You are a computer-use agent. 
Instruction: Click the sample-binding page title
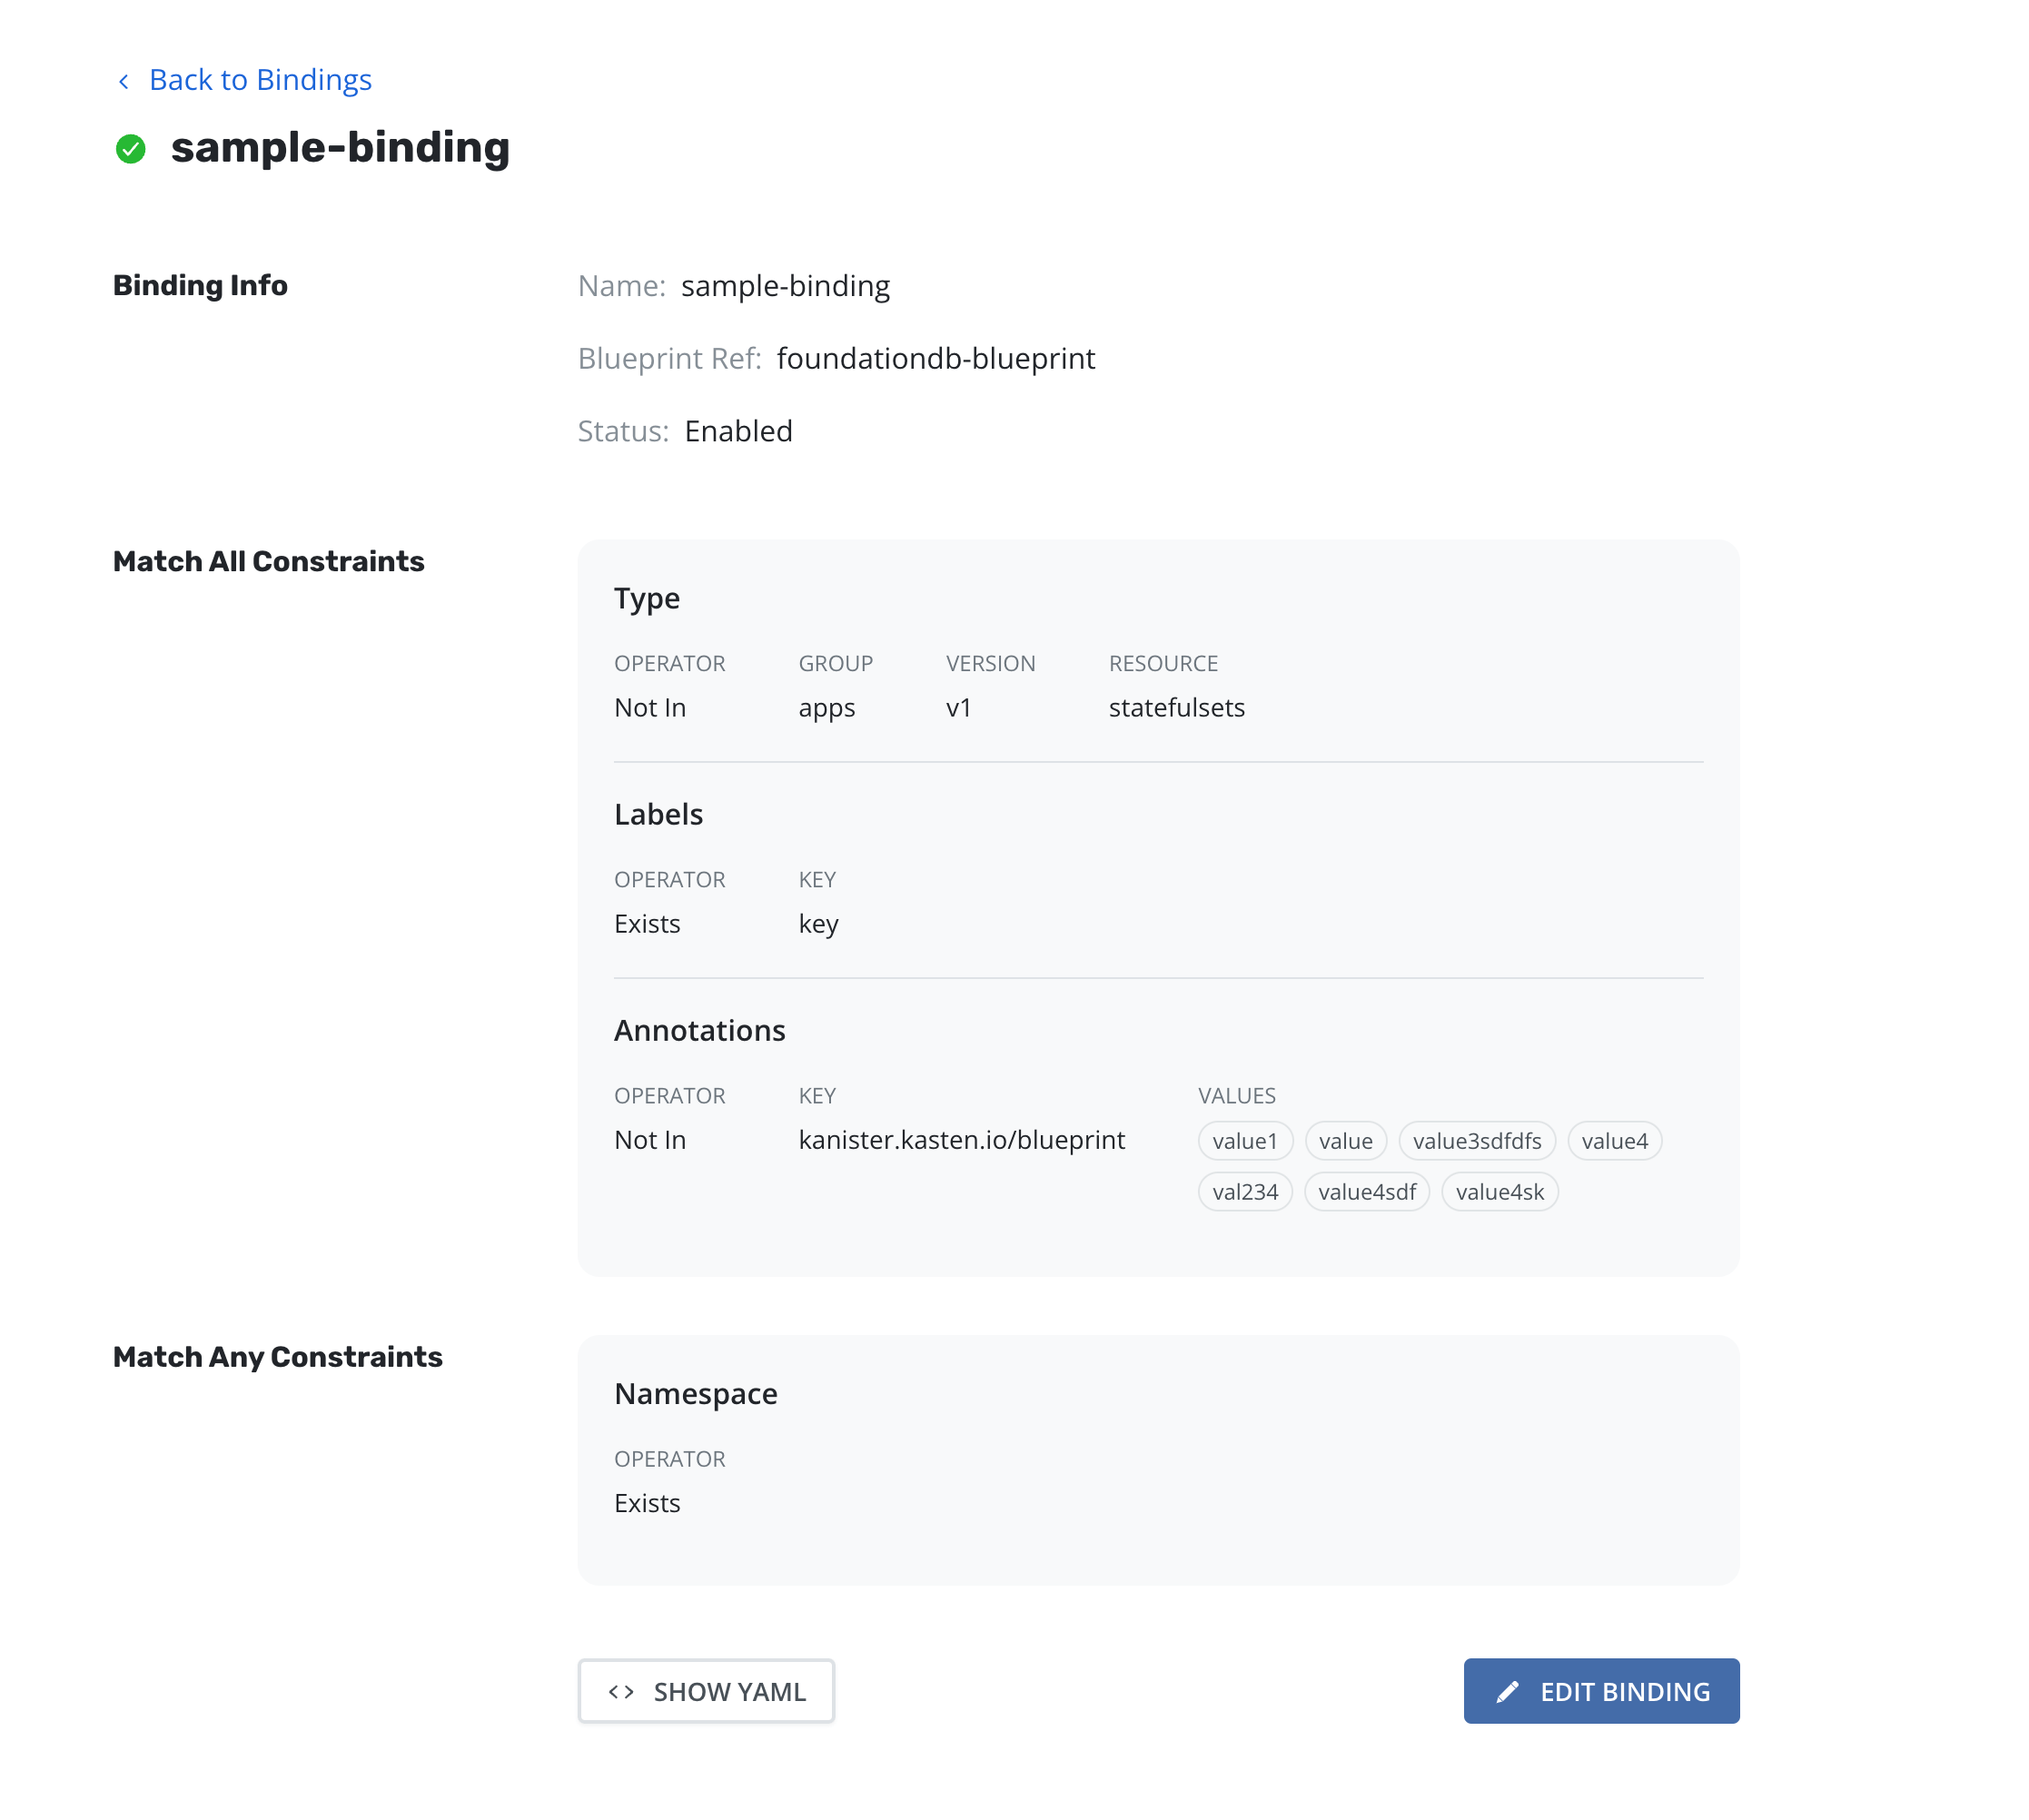(x=340, y=148)
